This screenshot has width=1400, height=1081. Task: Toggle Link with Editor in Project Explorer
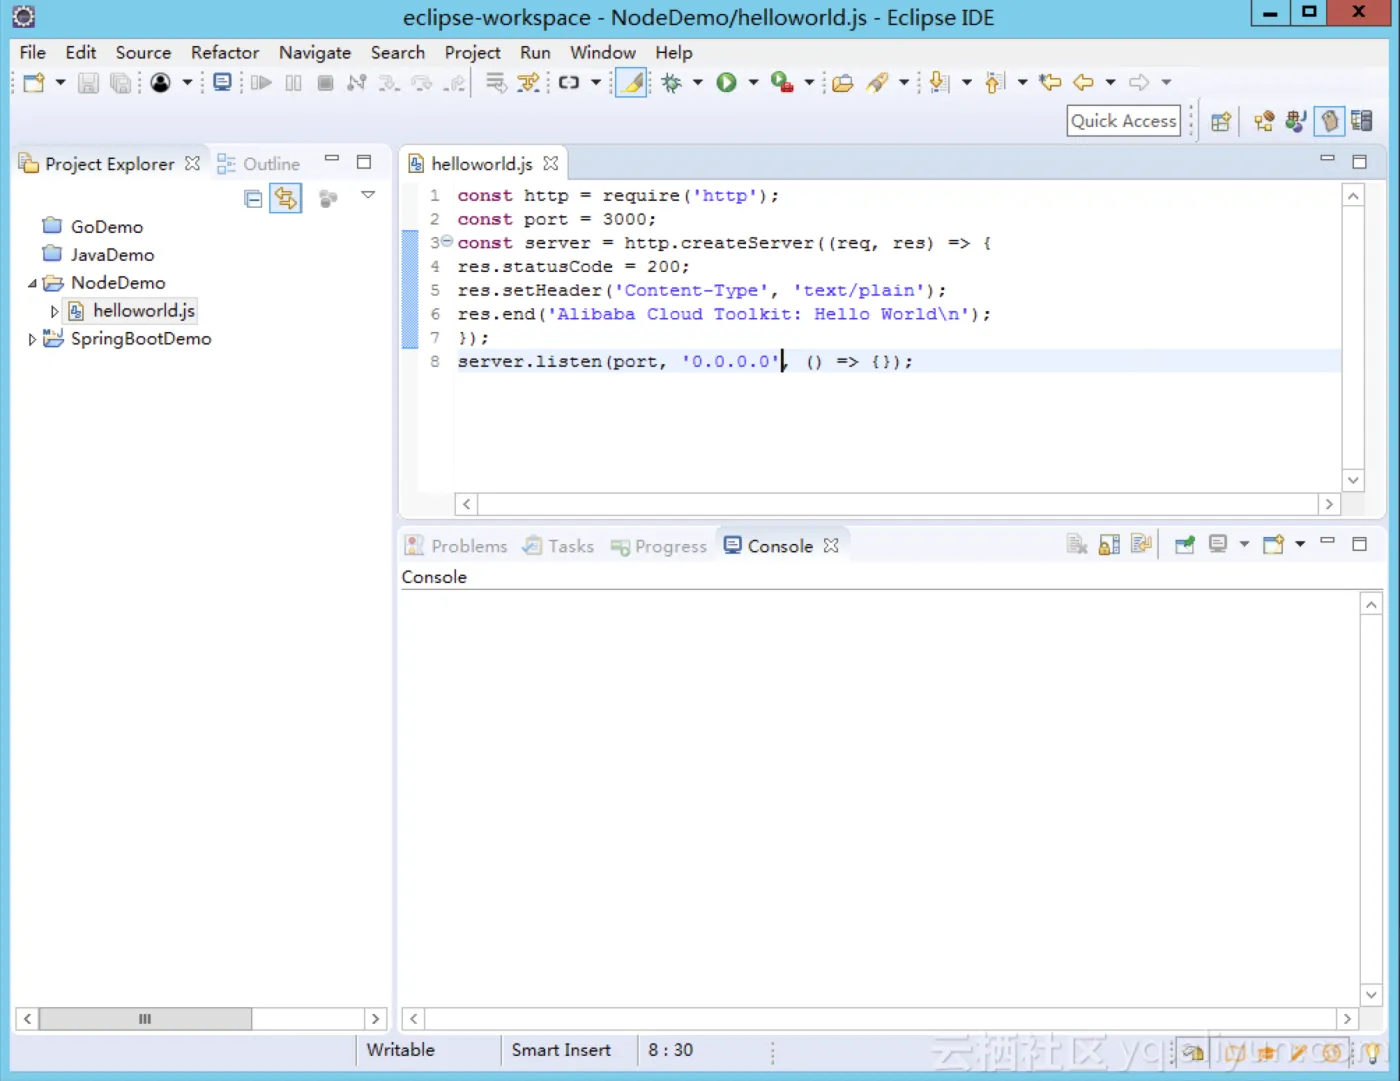pos(286,199)
